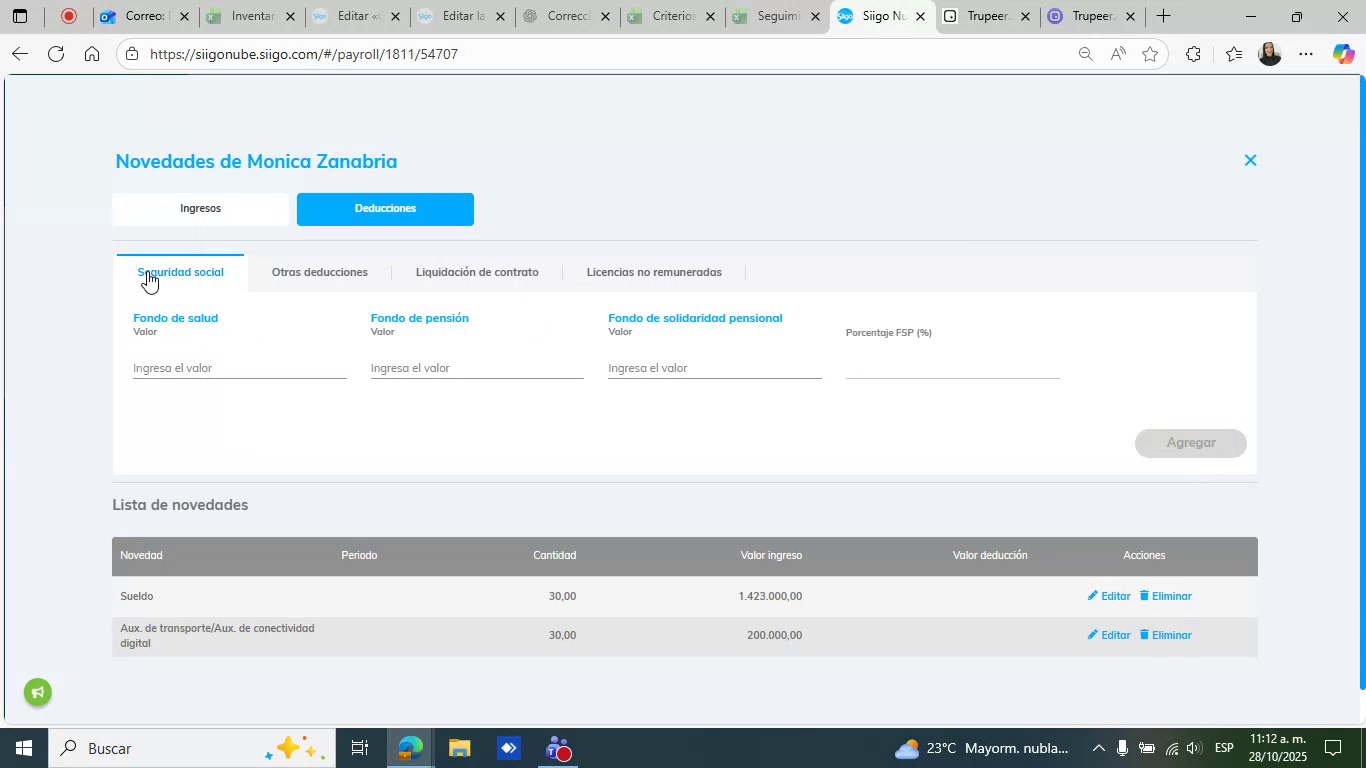1366x768 pixels.
Task: Open the Otras deducciones tab
Action: (320, 272)
